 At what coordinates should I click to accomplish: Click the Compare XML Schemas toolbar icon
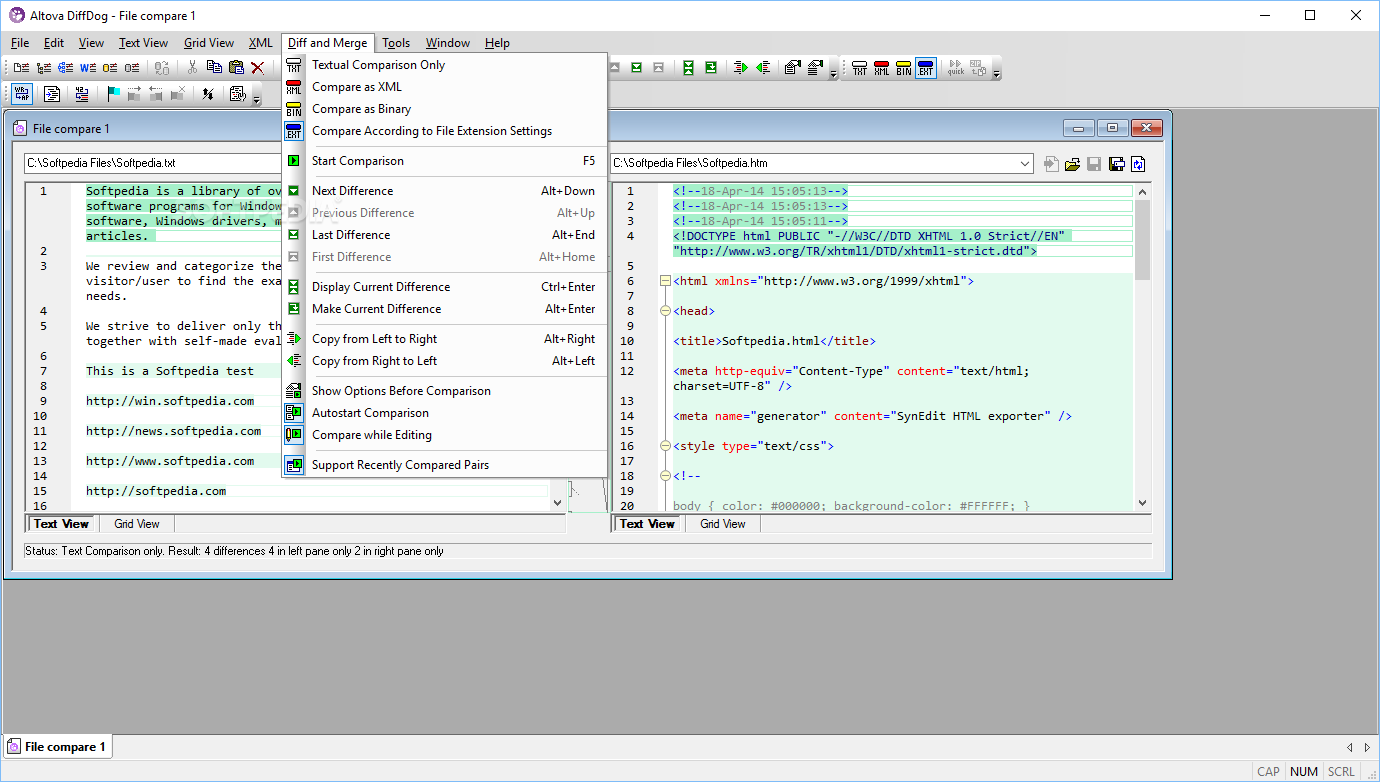tap(65, 68)
